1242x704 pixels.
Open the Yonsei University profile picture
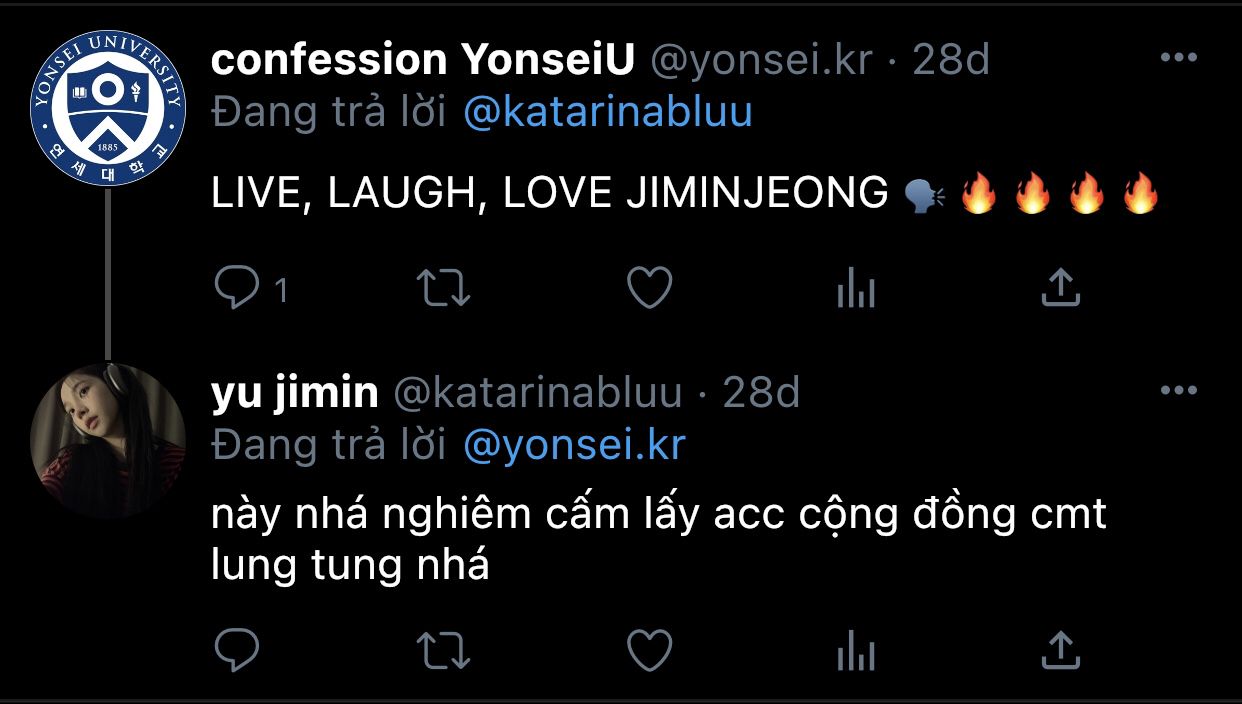click(x=108, y=108)
